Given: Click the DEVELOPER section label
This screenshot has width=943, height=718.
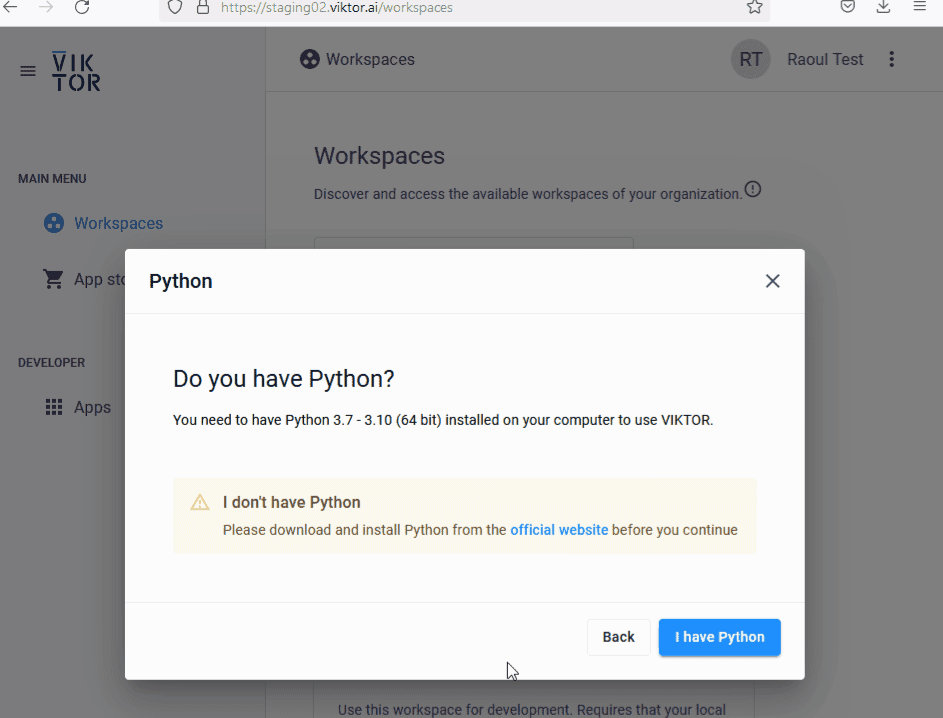Looking at the screenshot, I should [x=52, y=363].
